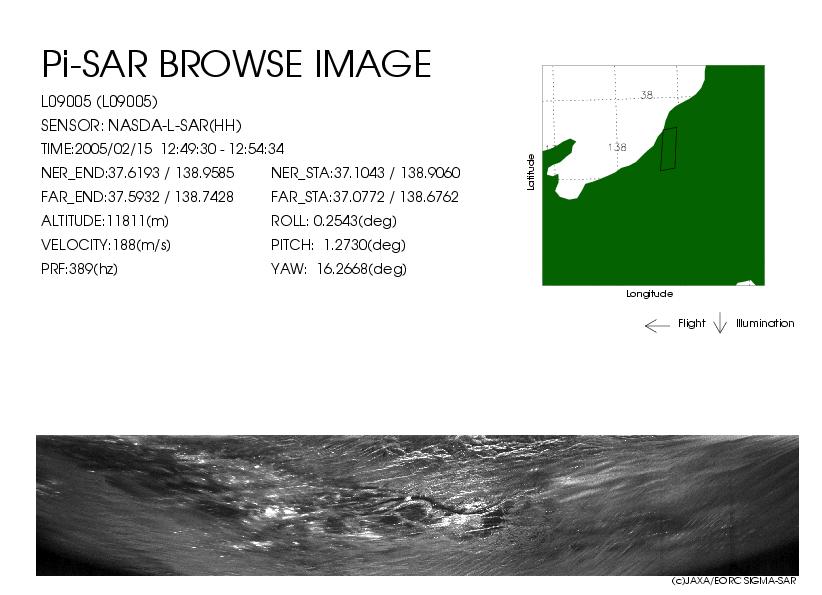
Task: Click the (c)JAXA/EORC SIGMA-SAR credit
Action: coord(734,581)
